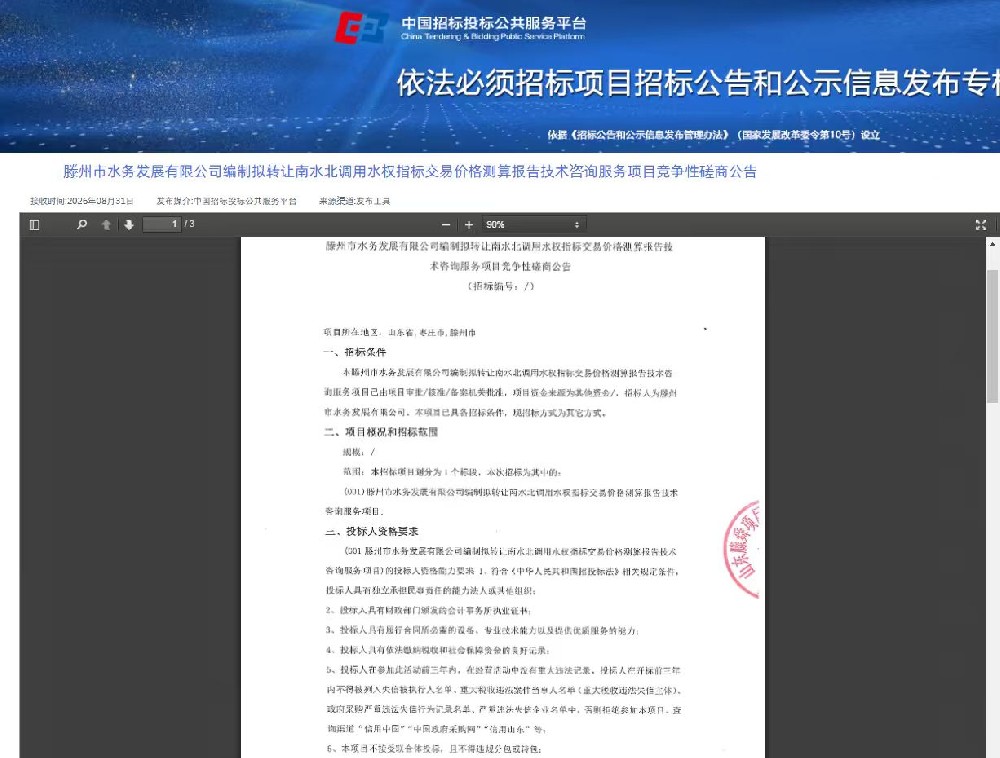The height and width of the screenshot is (758, 1000).
Task: Select the 发布媒介 中国招标投标公共服务平台 text
Action: 226,201
